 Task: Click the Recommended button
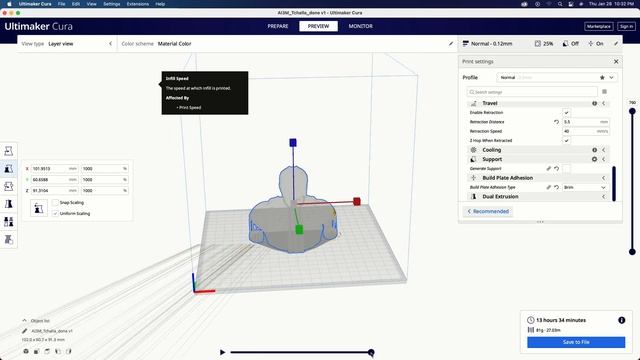pos(488,211)
